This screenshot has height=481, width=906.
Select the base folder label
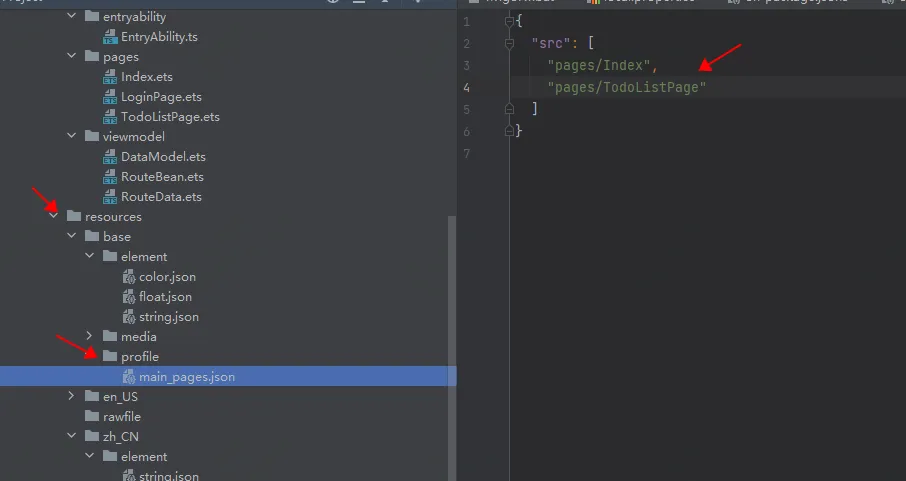coord(117,236)
